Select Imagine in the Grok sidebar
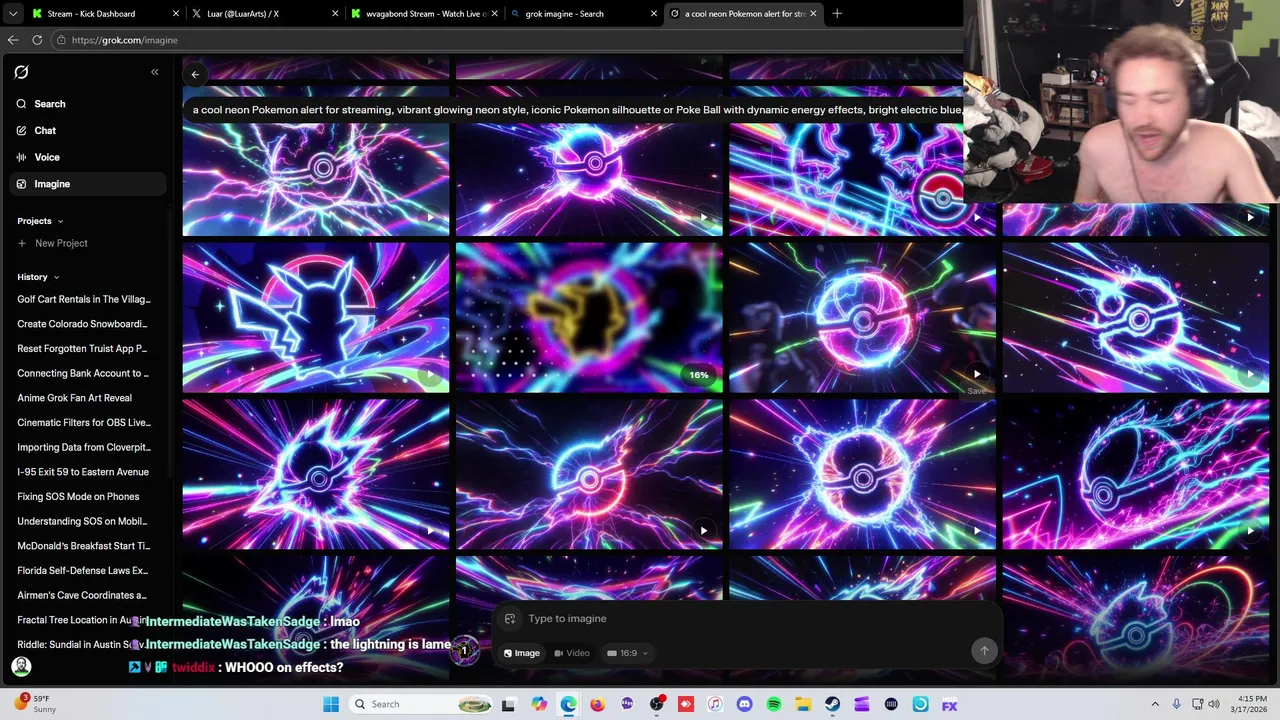The height and width of the screenshot is (720, 1280). (x=88, y=184)
